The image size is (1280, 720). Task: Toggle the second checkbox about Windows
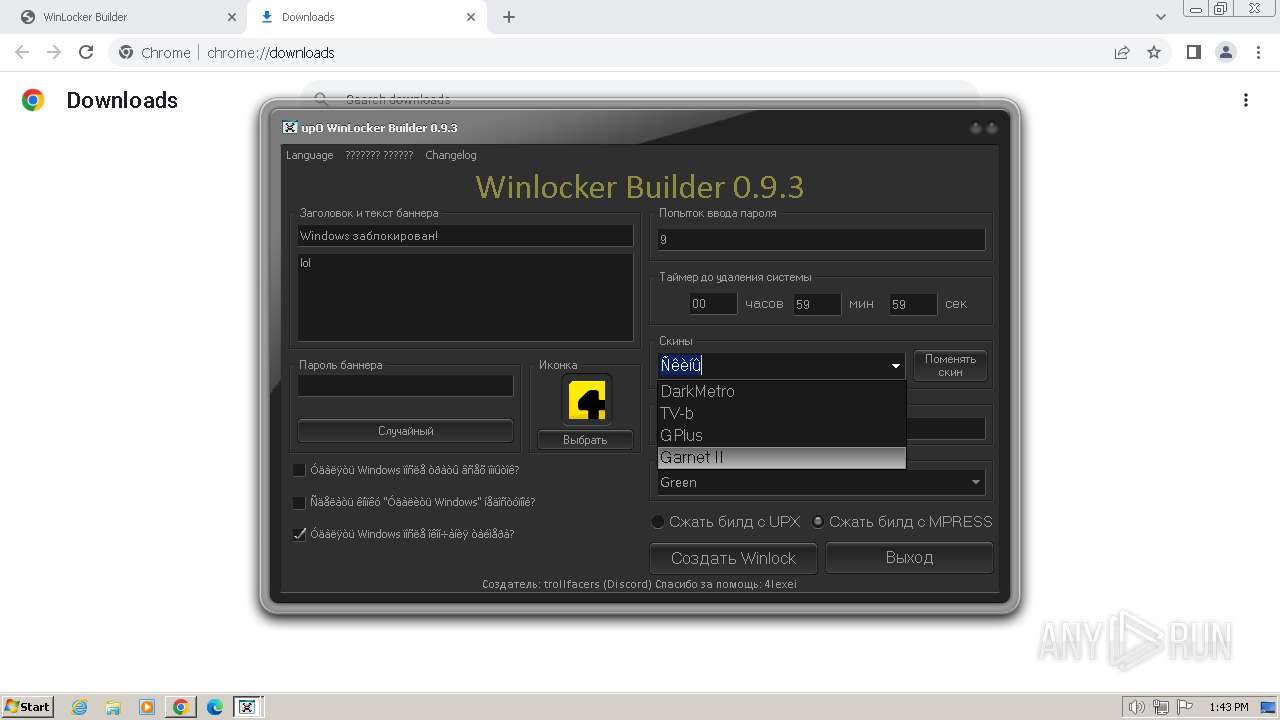tap(299, 502)
